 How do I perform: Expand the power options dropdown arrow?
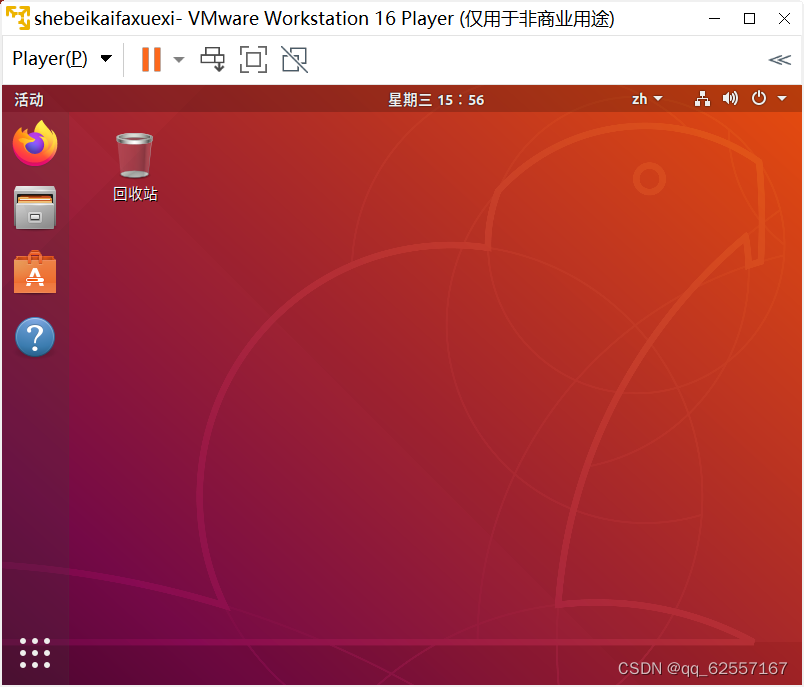(x=178, y=59)
